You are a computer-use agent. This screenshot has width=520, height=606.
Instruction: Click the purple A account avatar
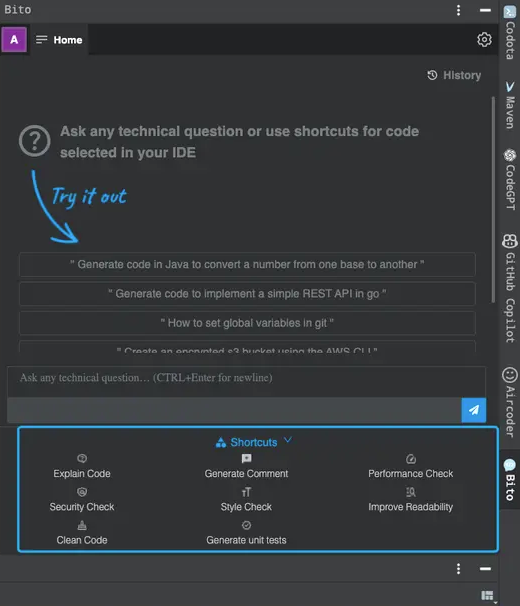(14, 39)
